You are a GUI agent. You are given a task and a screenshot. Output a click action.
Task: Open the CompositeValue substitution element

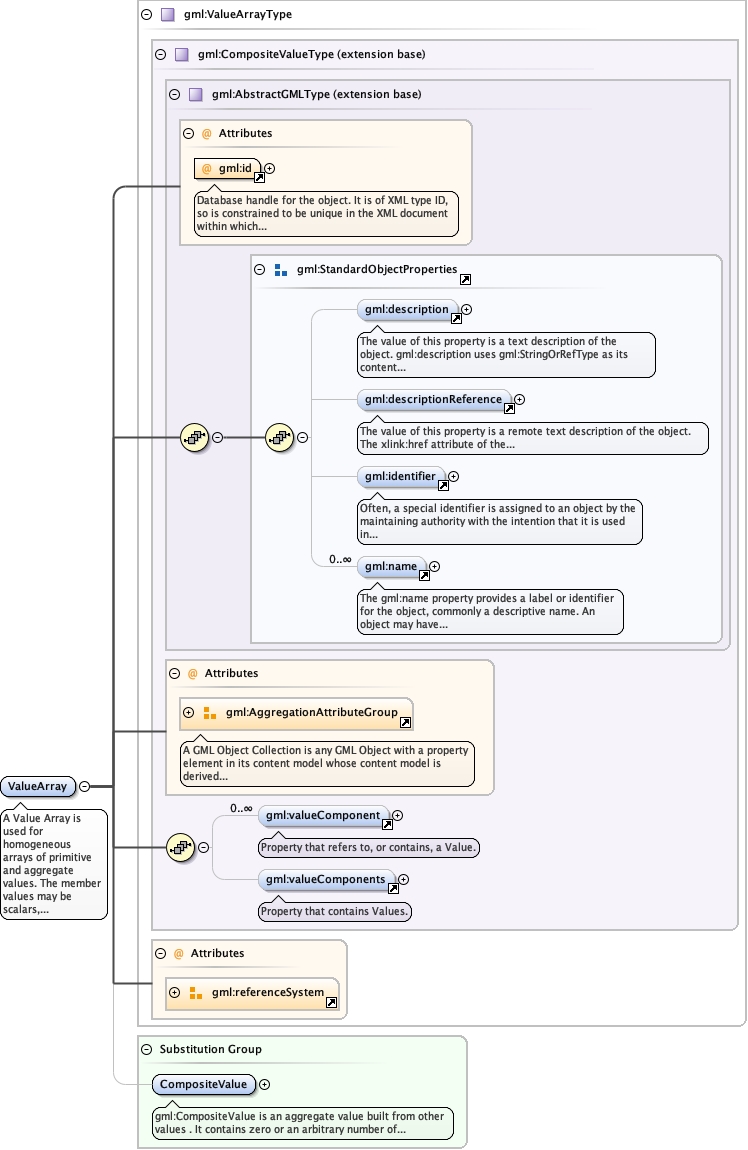coord(204,1084)
